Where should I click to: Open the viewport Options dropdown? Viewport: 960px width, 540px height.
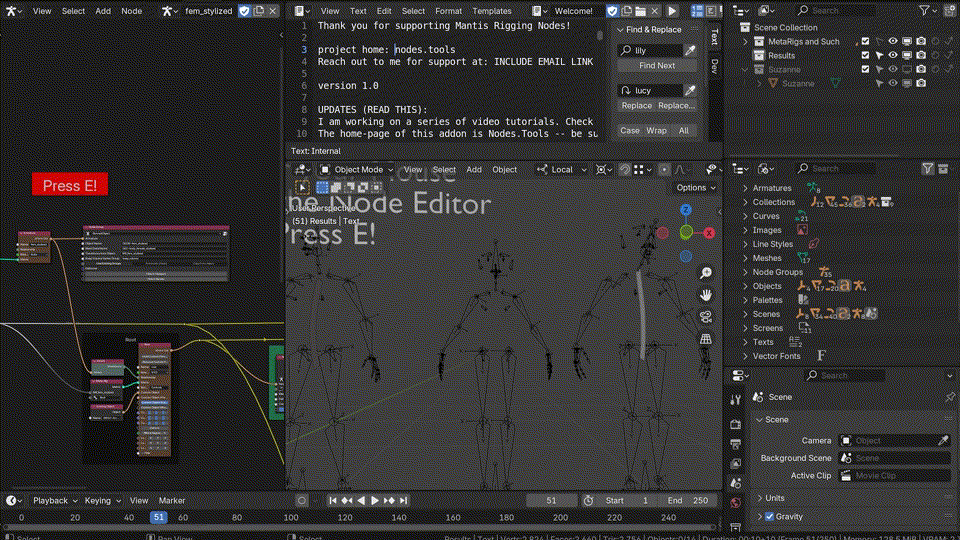pos(696,188)
